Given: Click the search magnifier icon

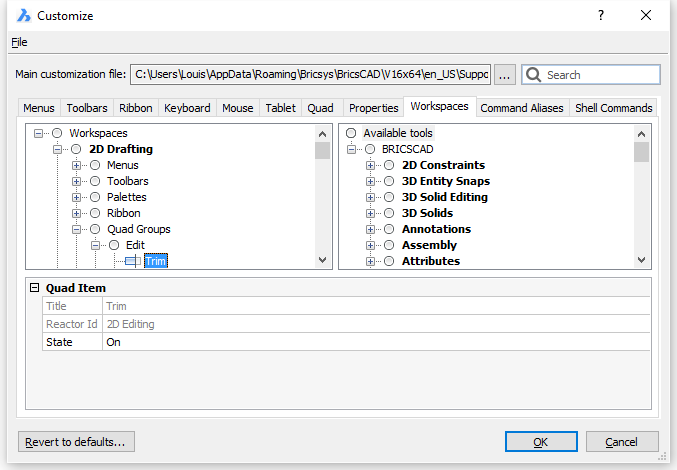Looking at the screenshot, I should click(533, 75).
